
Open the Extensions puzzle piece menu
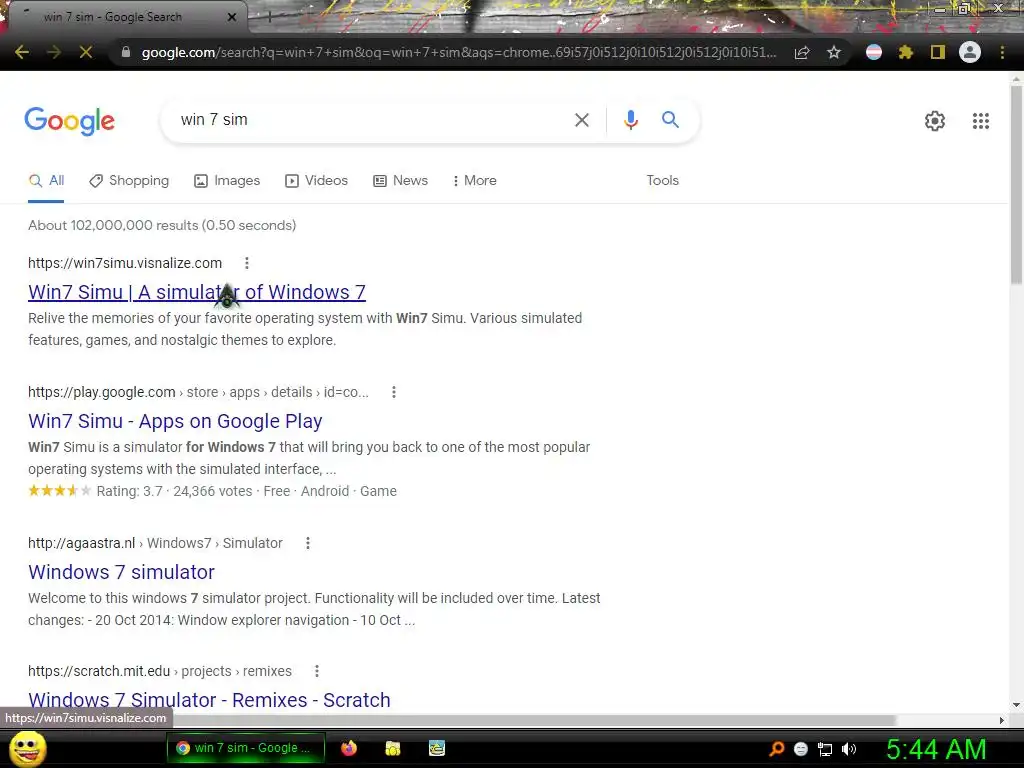(906, 52)
